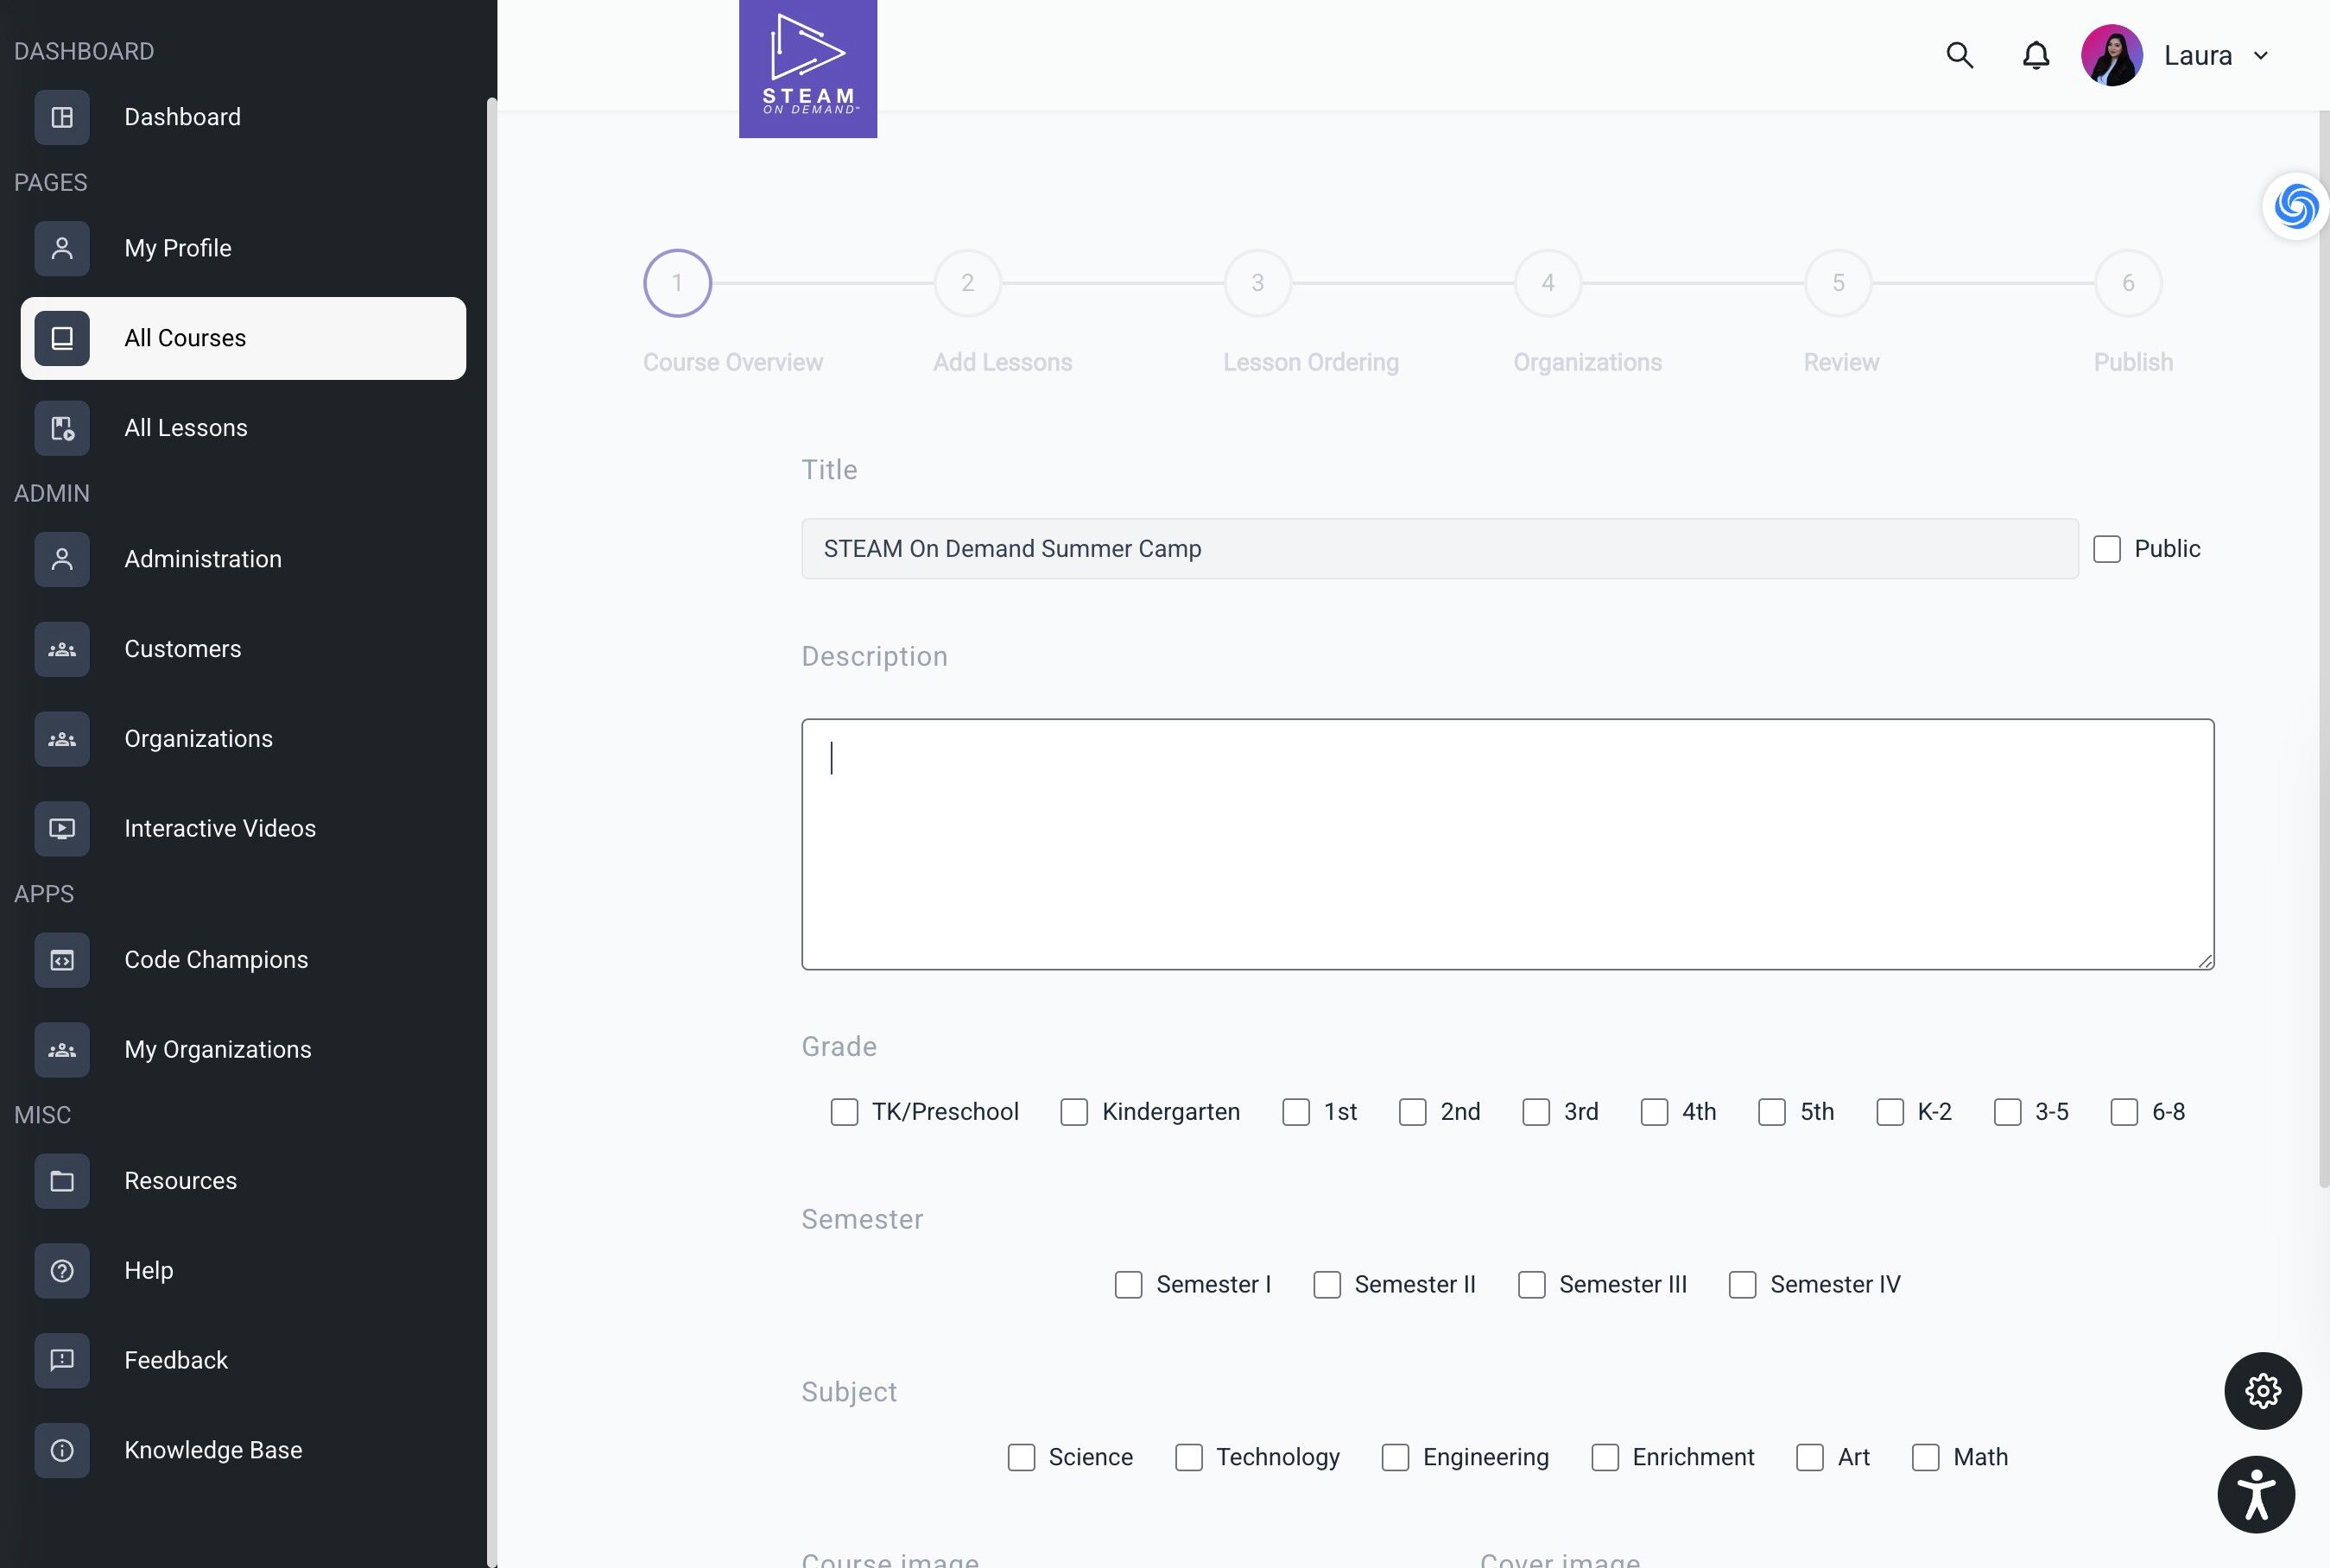
Task: Click the settings gear button
Action: tap(2262, 1390)
